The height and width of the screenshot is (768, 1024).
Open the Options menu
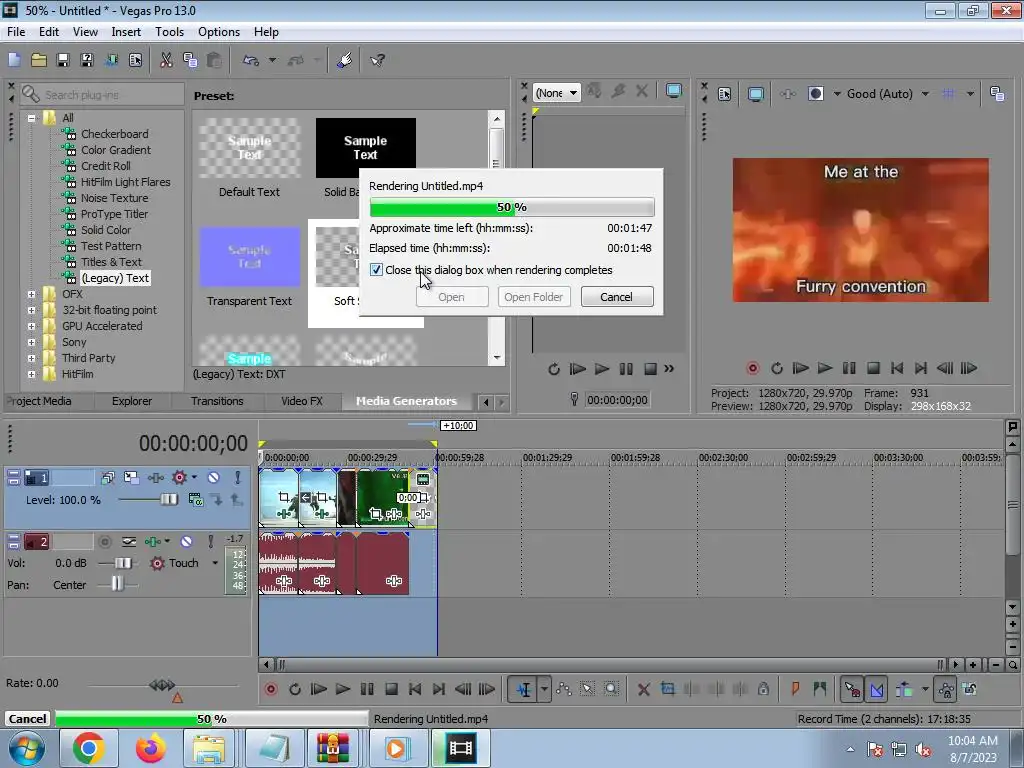[x=219, y=31]
